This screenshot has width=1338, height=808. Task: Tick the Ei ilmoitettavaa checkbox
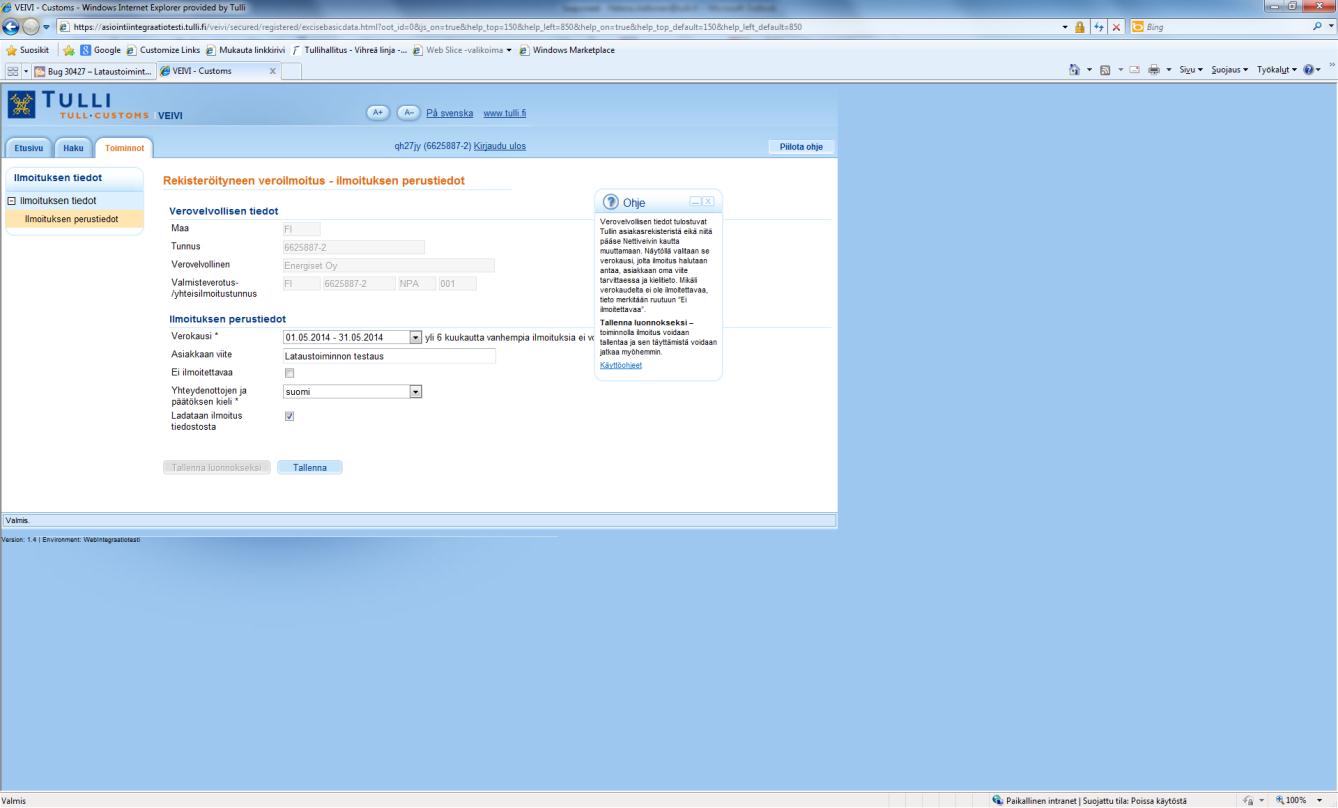290,373
